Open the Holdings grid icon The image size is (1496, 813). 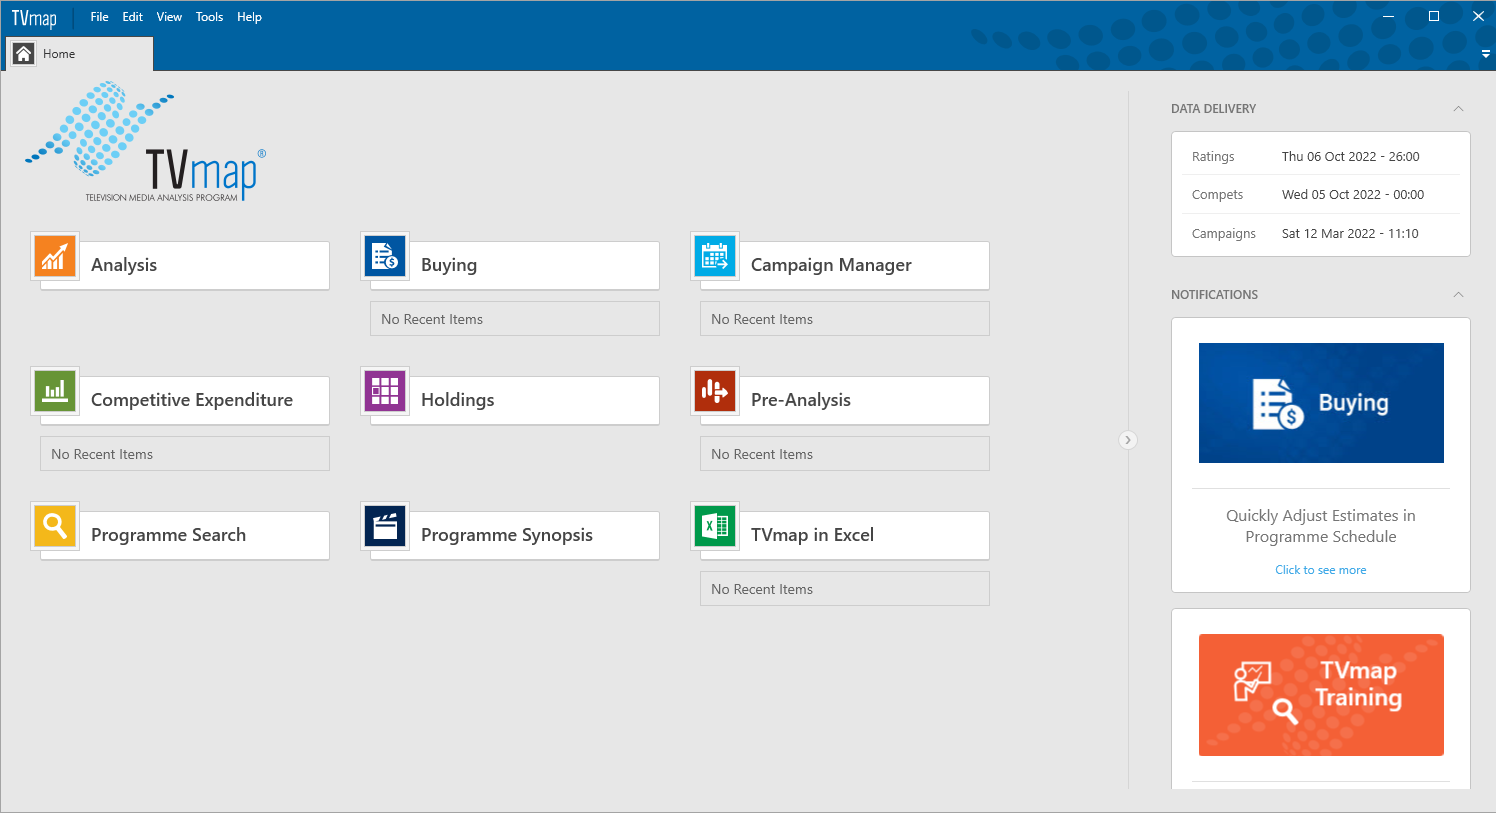click(385, 391)
